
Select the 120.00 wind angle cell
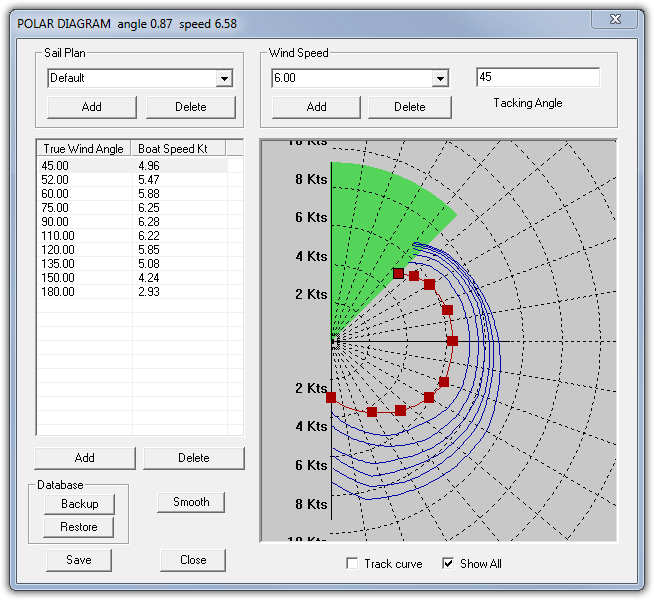[58, 250]
